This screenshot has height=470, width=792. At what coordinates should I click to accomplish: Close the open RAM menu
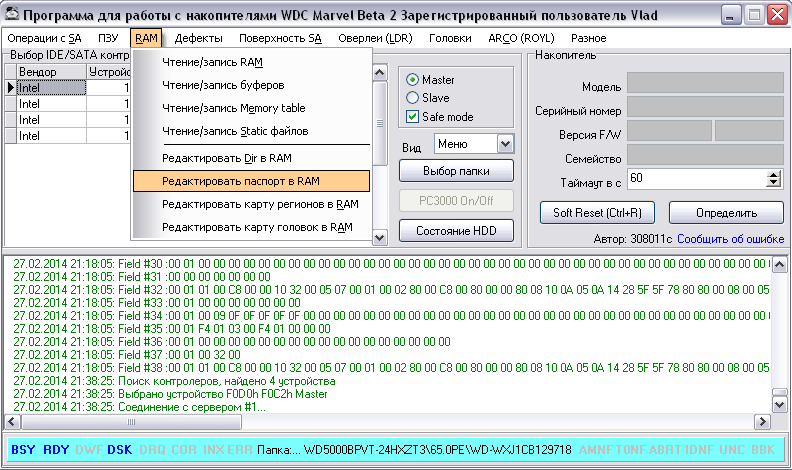146,38
